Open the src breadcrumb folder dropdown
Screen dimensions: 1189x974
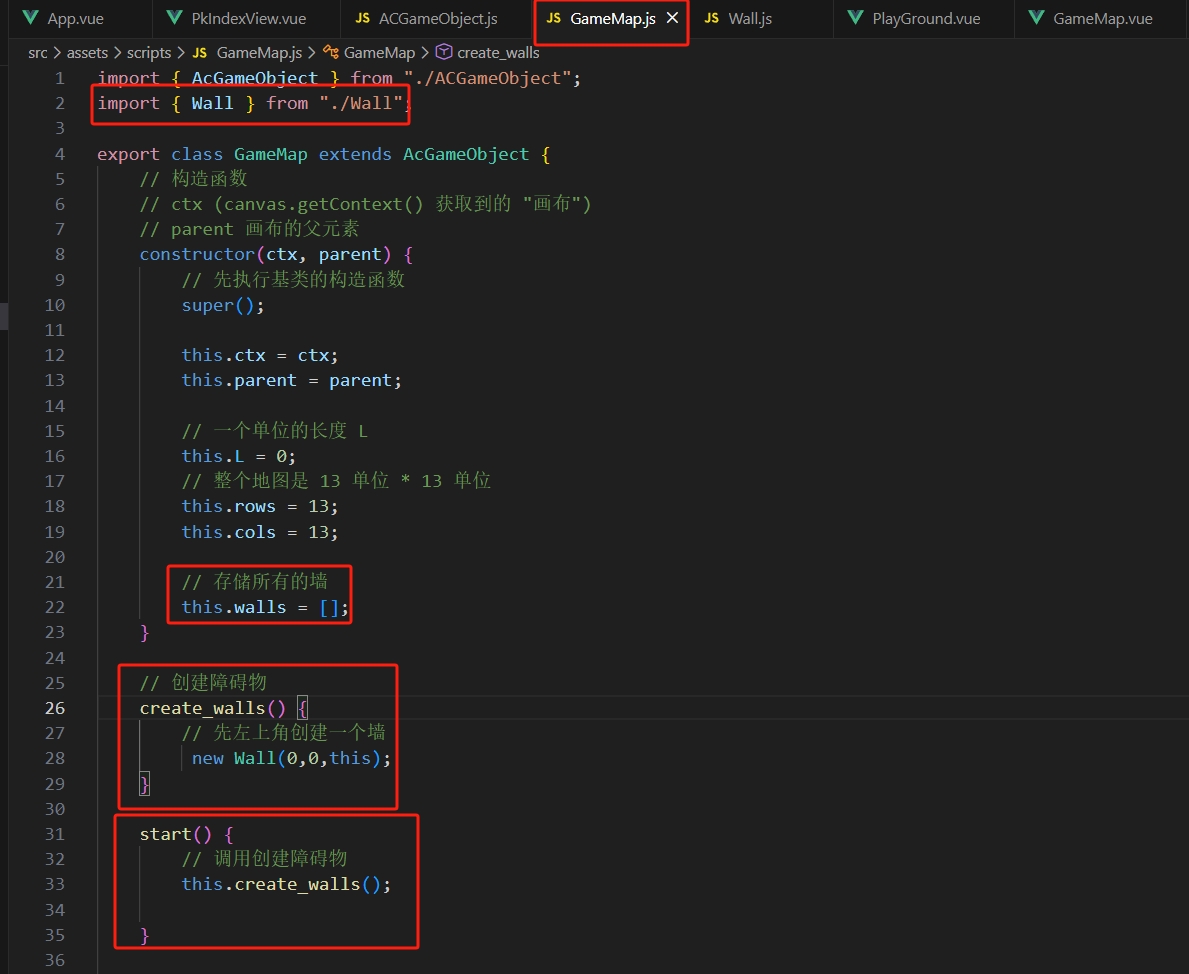pos(38,53)
